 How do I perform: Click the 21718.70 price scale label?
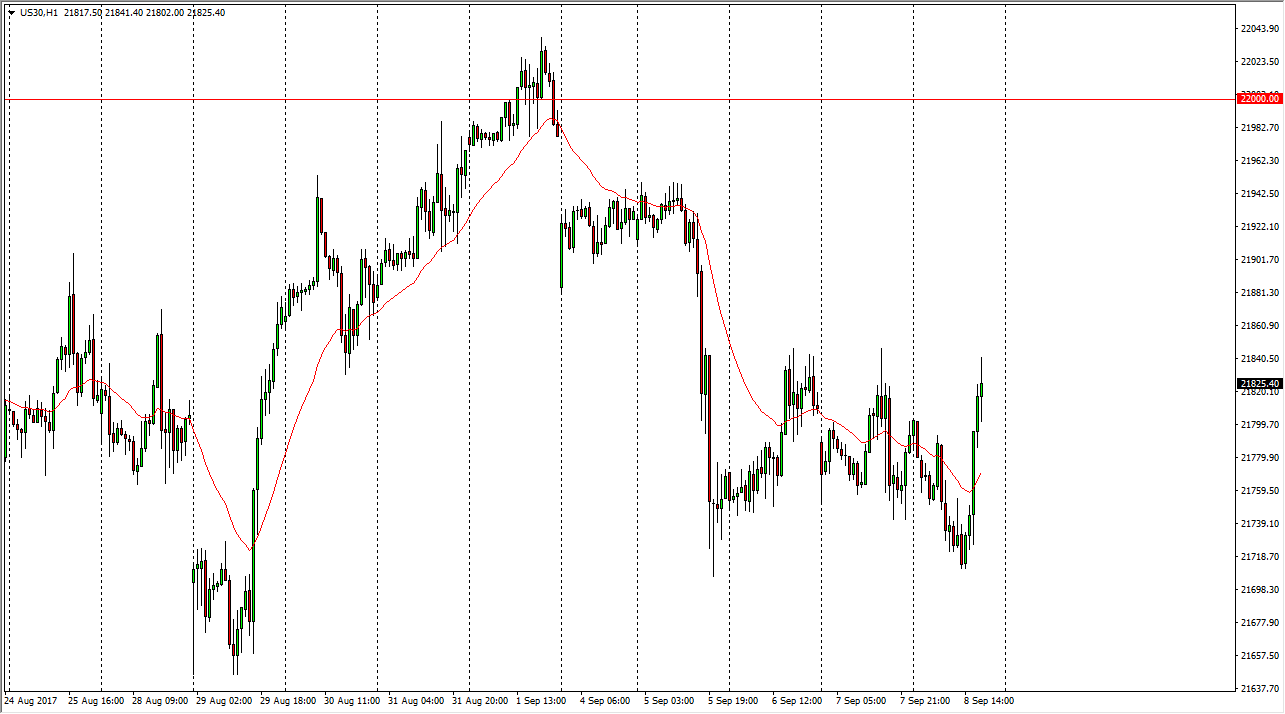tap(1259, 557)
